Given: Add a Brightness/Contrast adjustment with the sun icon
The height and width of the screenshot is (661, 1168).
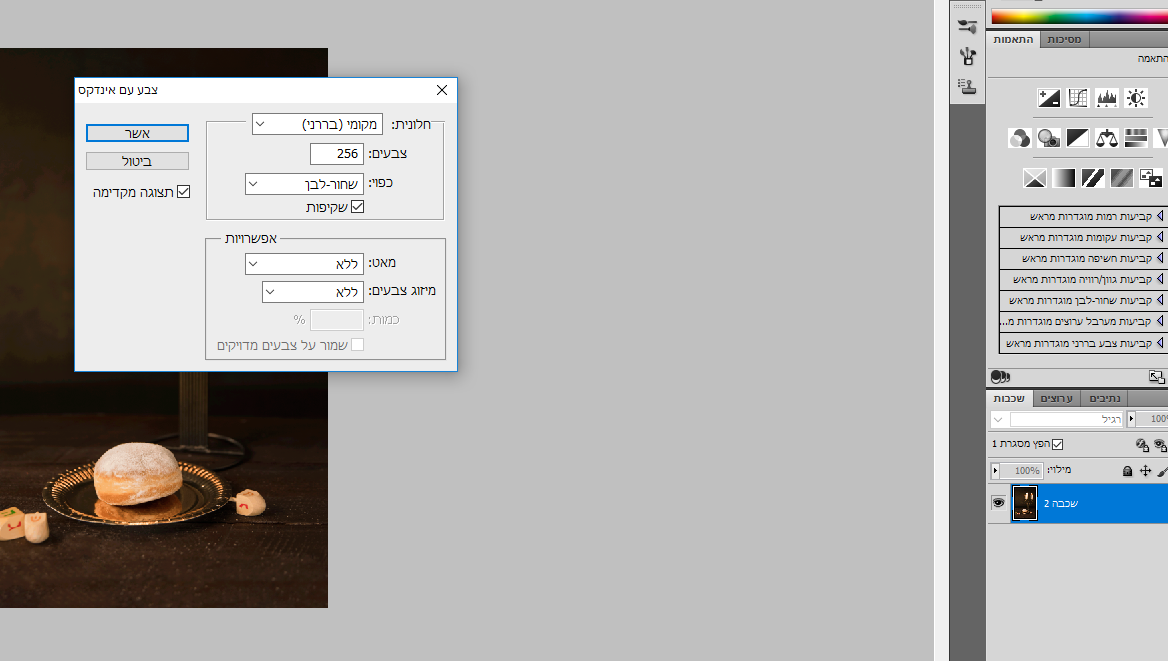Looking at the screenshot, I should 1136,98.
